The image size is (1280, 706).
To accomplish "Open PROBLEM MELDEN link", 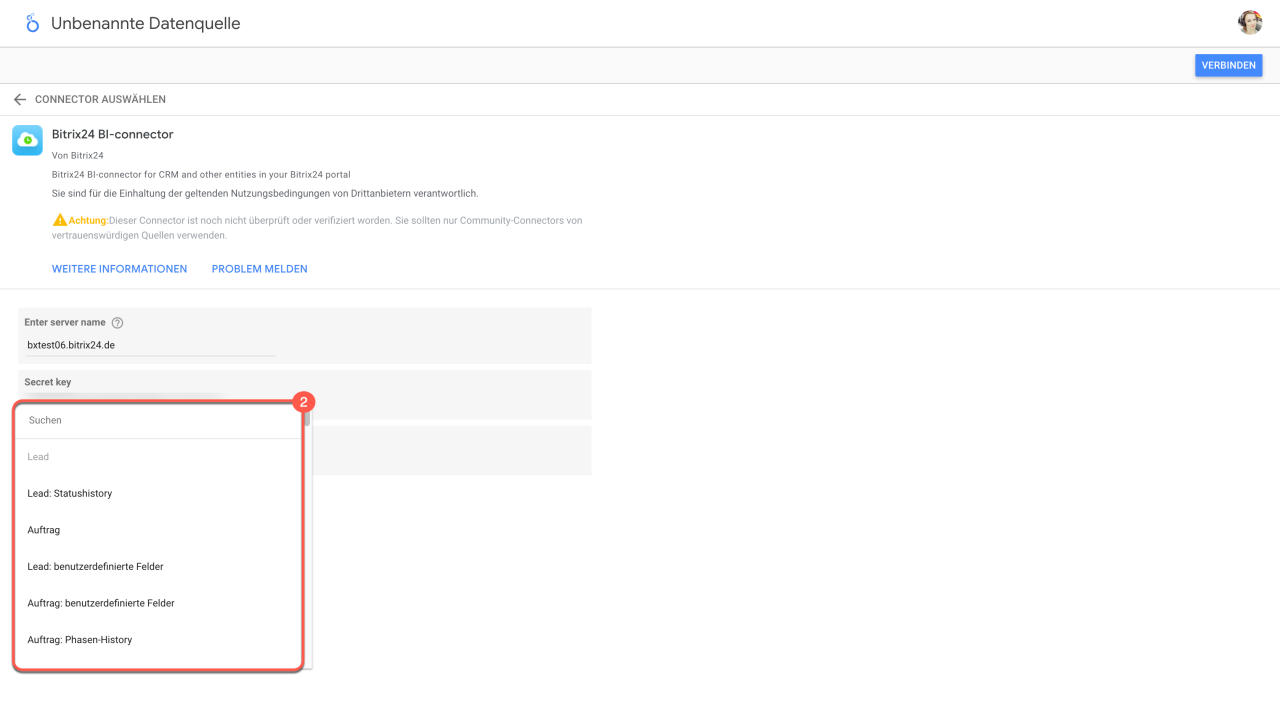I will [259, 269].
